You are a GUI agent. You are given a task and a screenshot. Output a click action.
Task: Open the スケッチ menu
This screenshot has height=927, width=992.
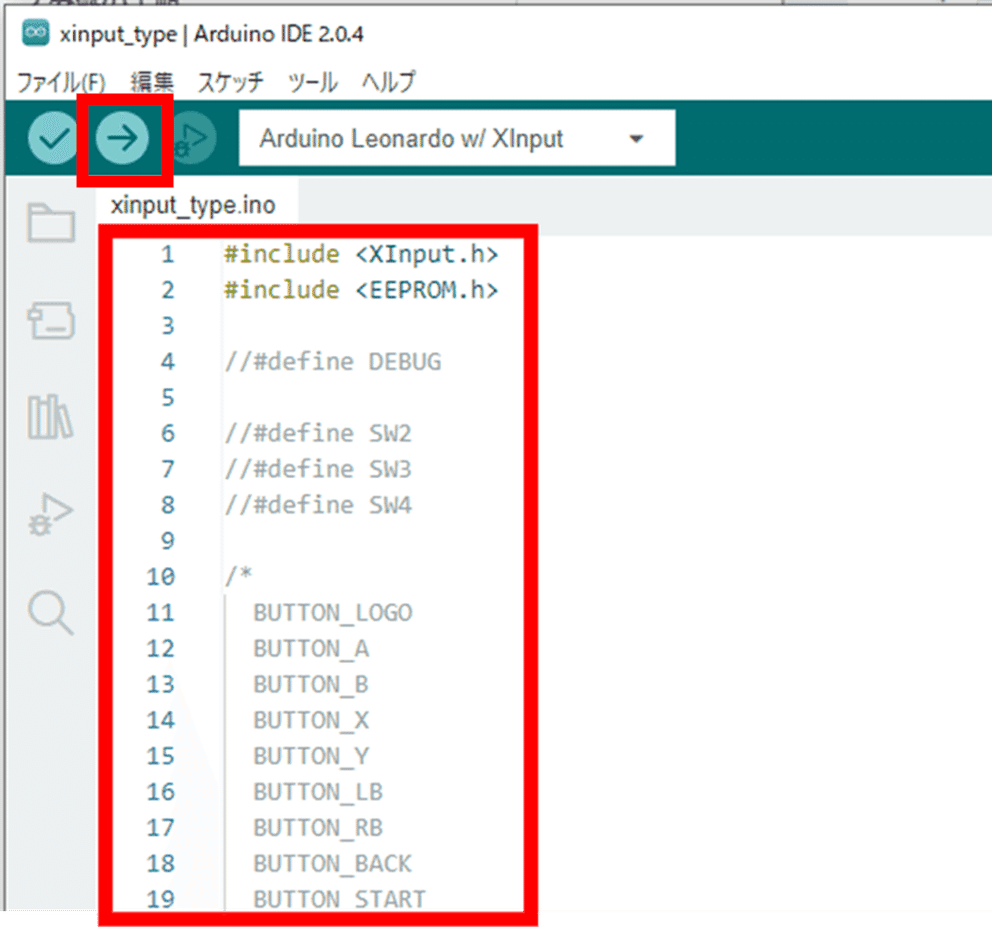[230, 82]
